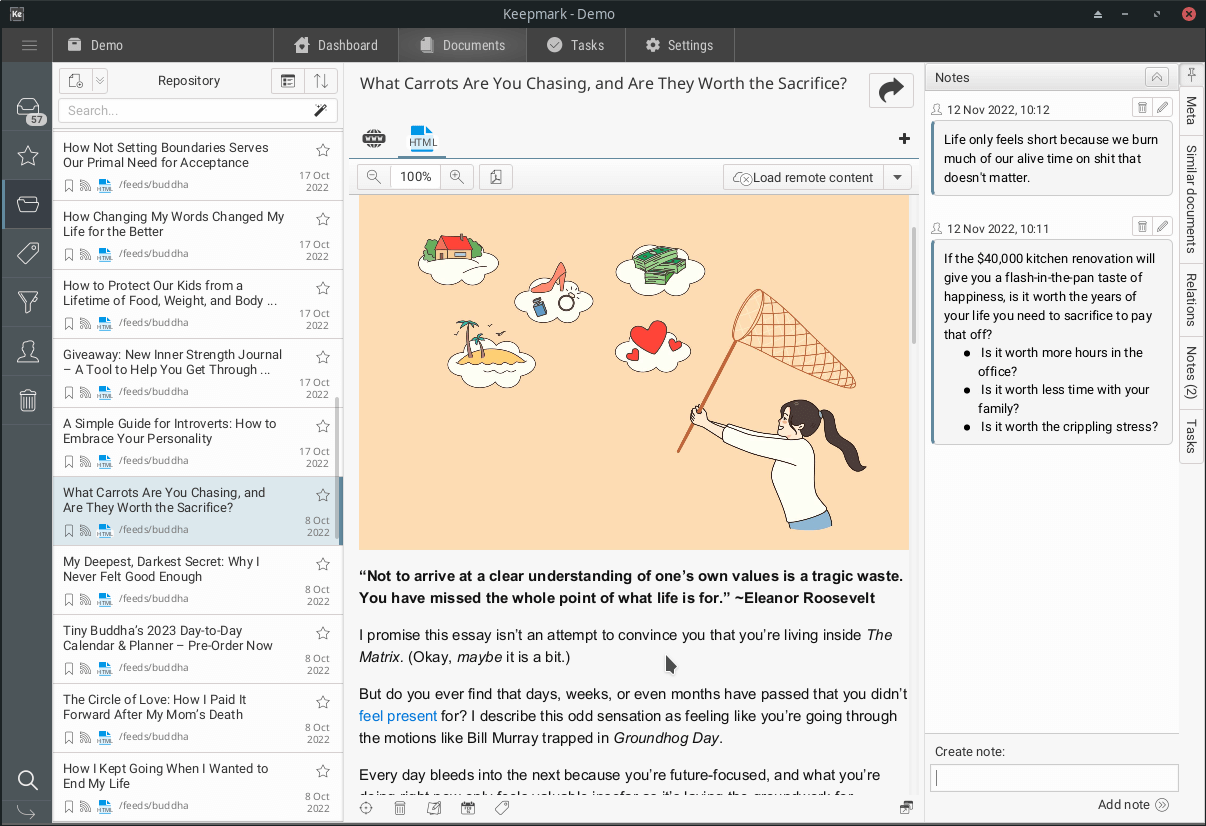The width and height of the screenshot is (1206, 826).
Task: Open the trash bin in left sidebar
Action: (28, 400)
